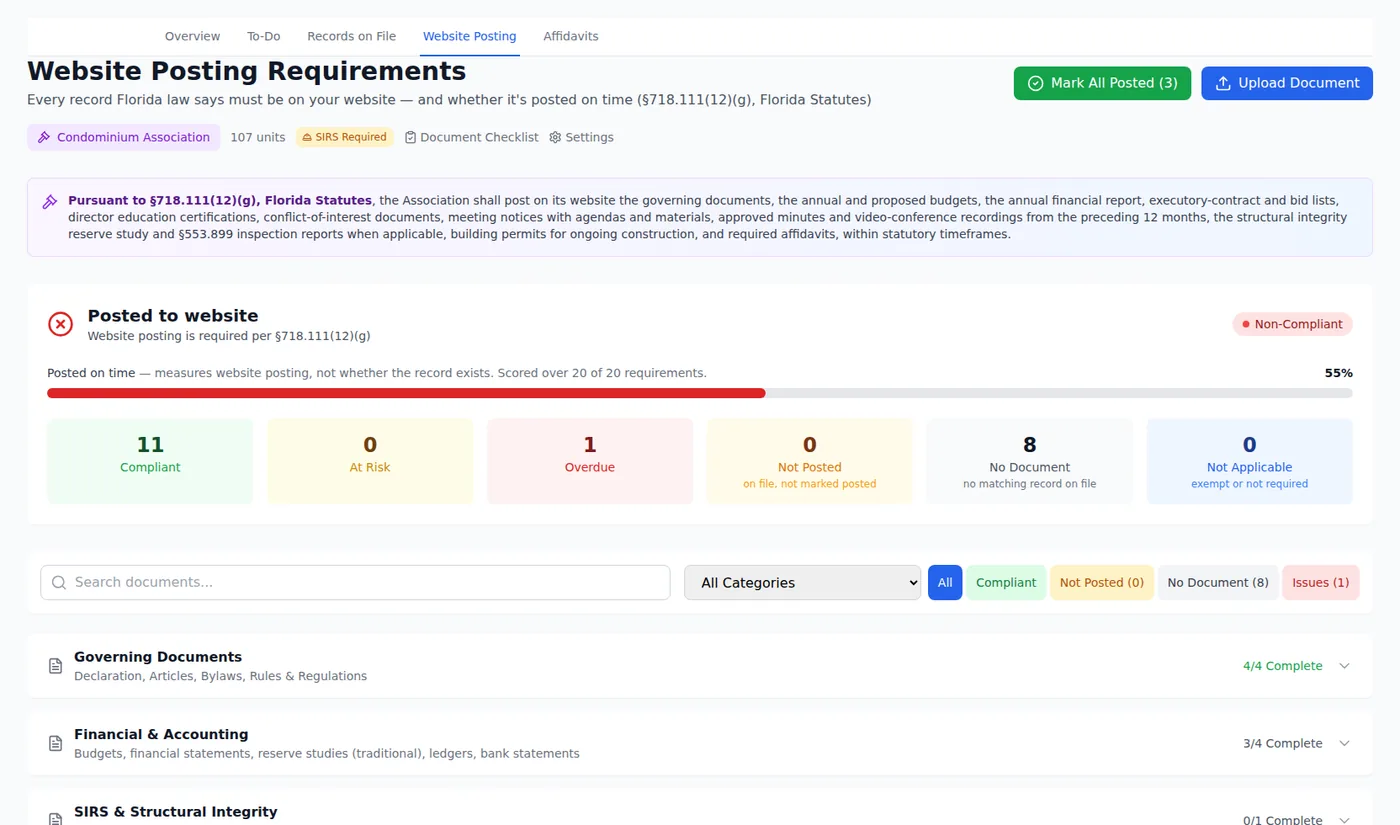Filter by Not Posted (0) chip
Image resolution: width=1400 pixels, height=825 pixels.
(x=1102, y=582)
